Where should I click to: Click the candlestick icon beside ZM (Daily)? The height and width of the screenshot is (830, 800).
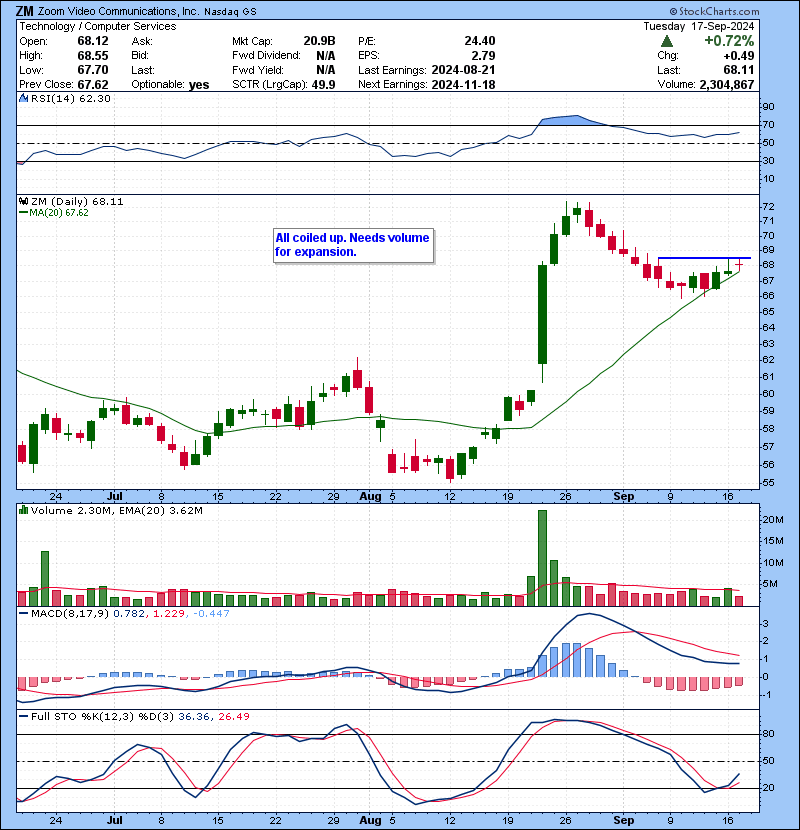coord(23,201)
